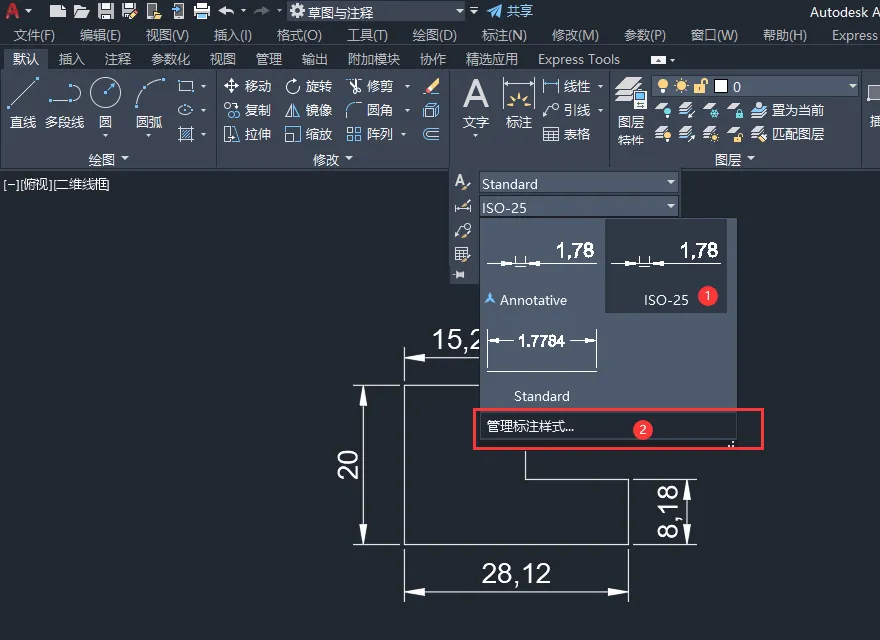This screenshot has width=880, height=640.
Task: Click the Fillet (圆角) tool
Action: coord(370,110)
